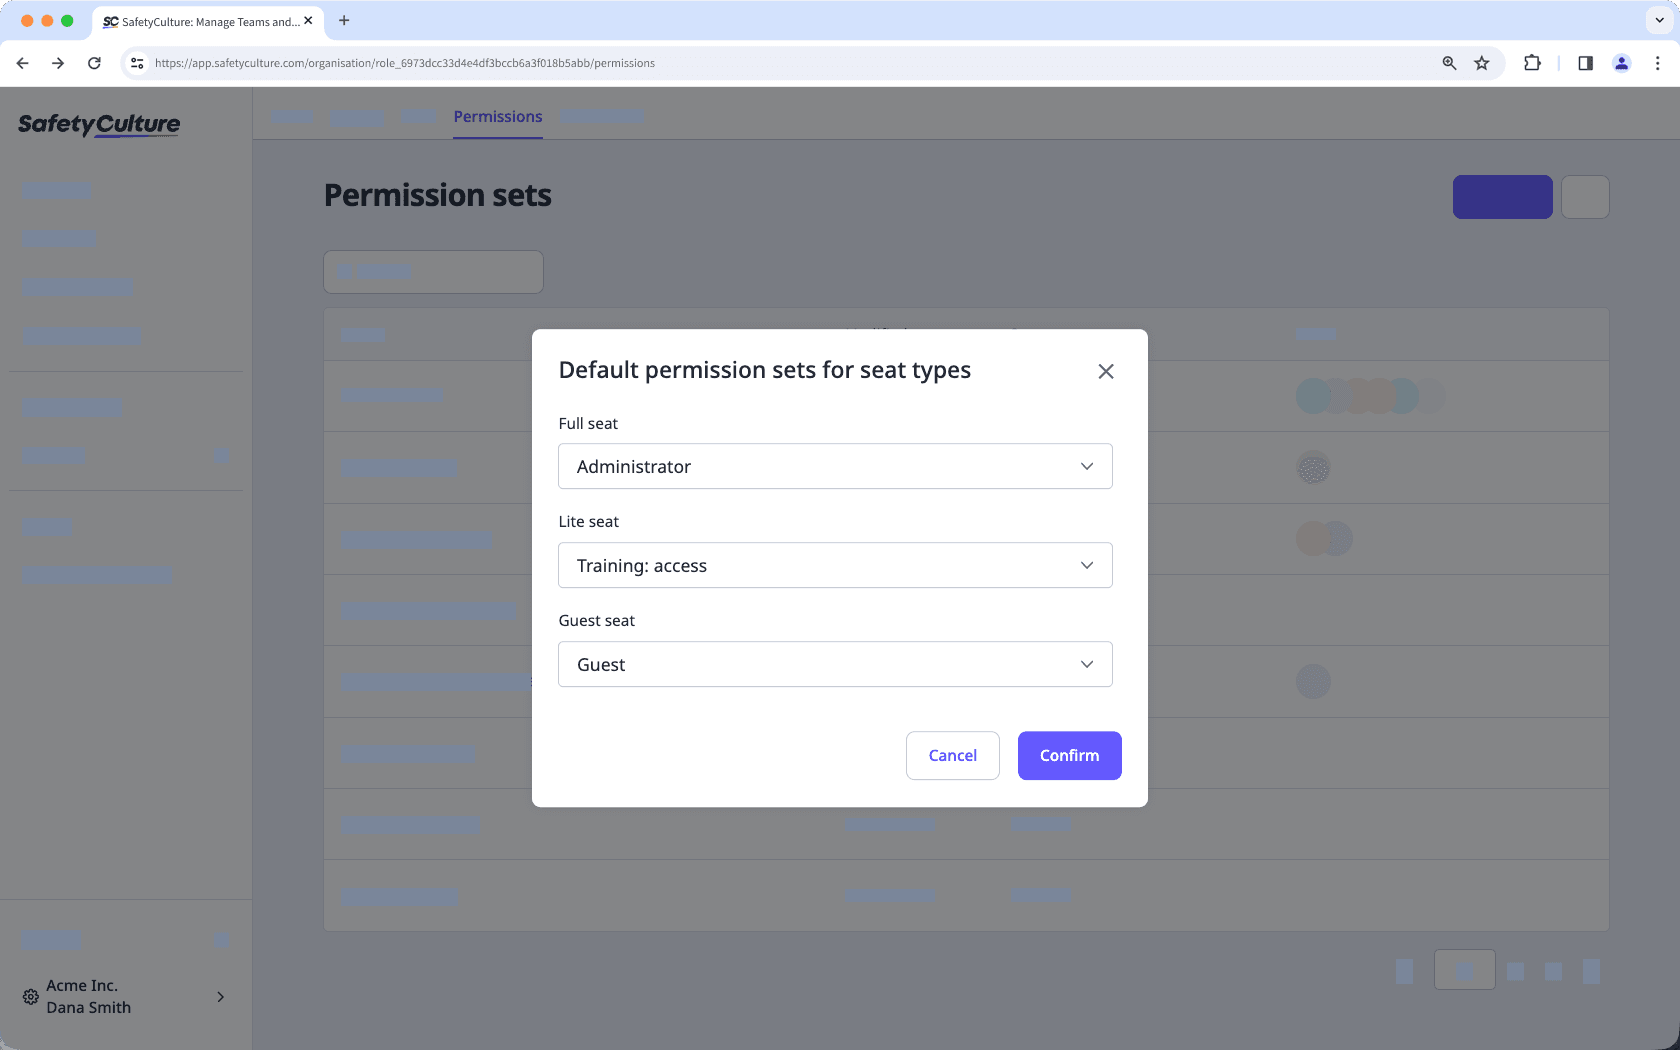Click the SafetyCulture logo
The image size is (1680, 1050).
tap(98, 125)
